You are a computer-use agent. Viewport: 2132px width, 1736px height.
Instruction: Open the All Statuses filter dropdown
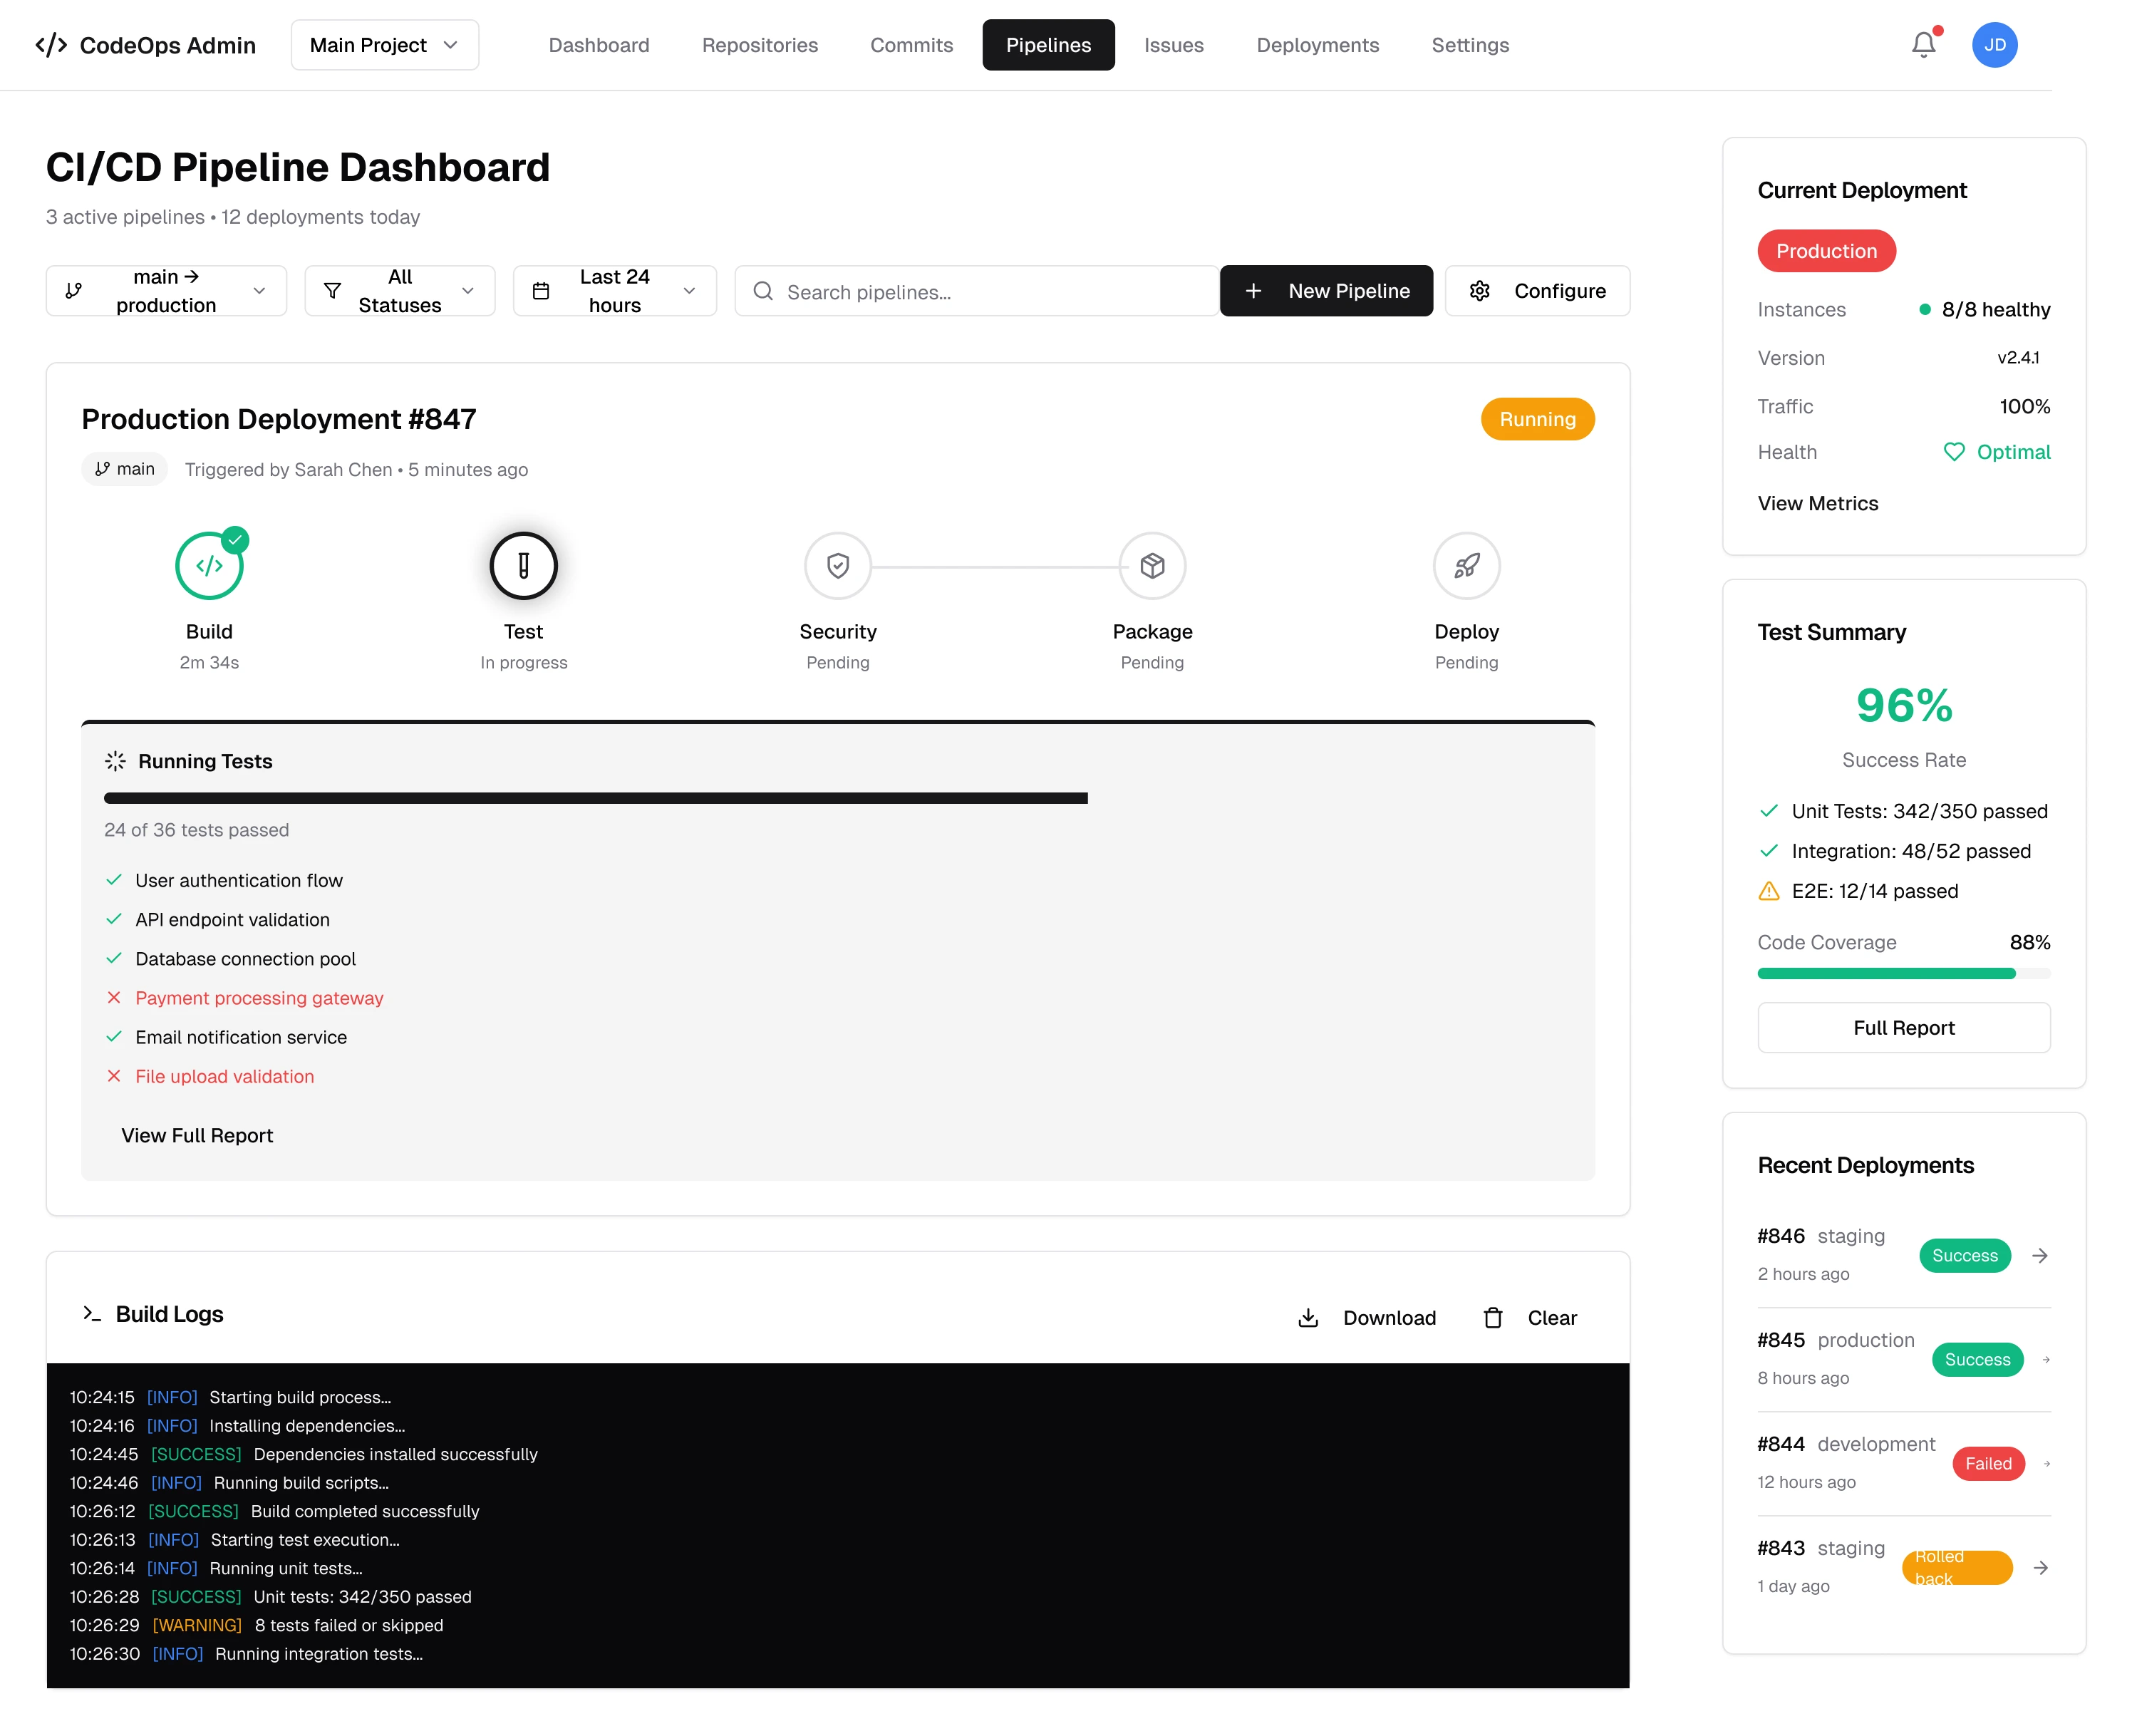pos(399,291)
